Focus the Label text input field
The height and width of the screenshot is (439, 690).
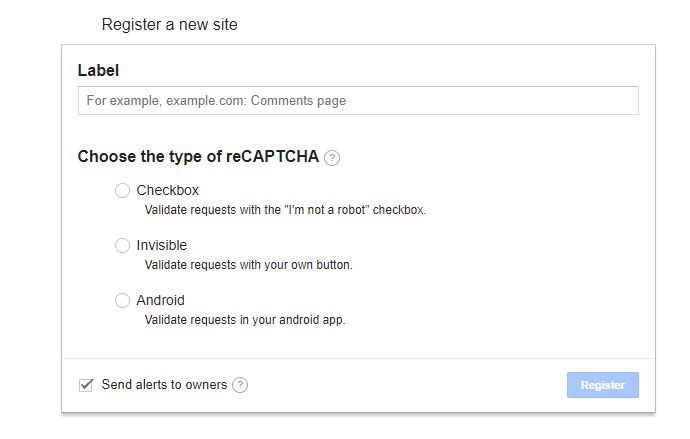(358, 101)
